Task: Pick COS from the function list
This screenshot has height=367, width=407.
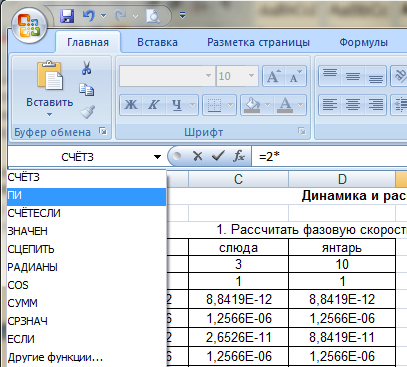Action: pyautogui.click(x=86, y=285)
